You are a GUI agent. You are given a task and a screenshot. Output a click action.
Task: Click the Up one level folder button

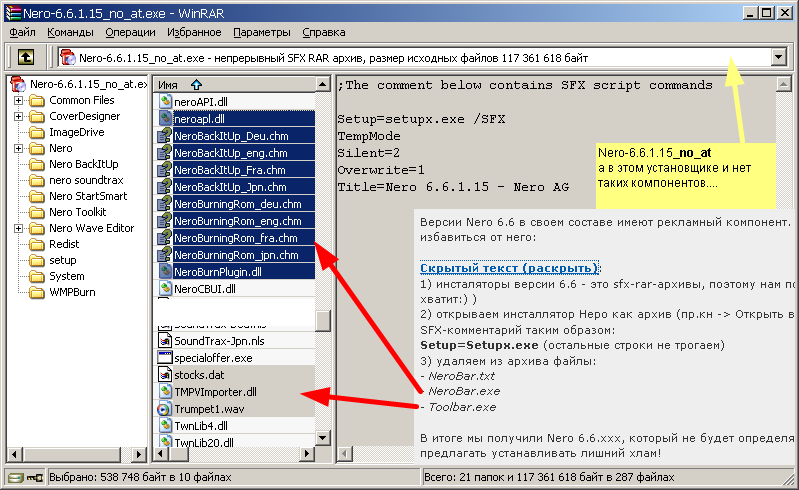(x=26, y=58)
